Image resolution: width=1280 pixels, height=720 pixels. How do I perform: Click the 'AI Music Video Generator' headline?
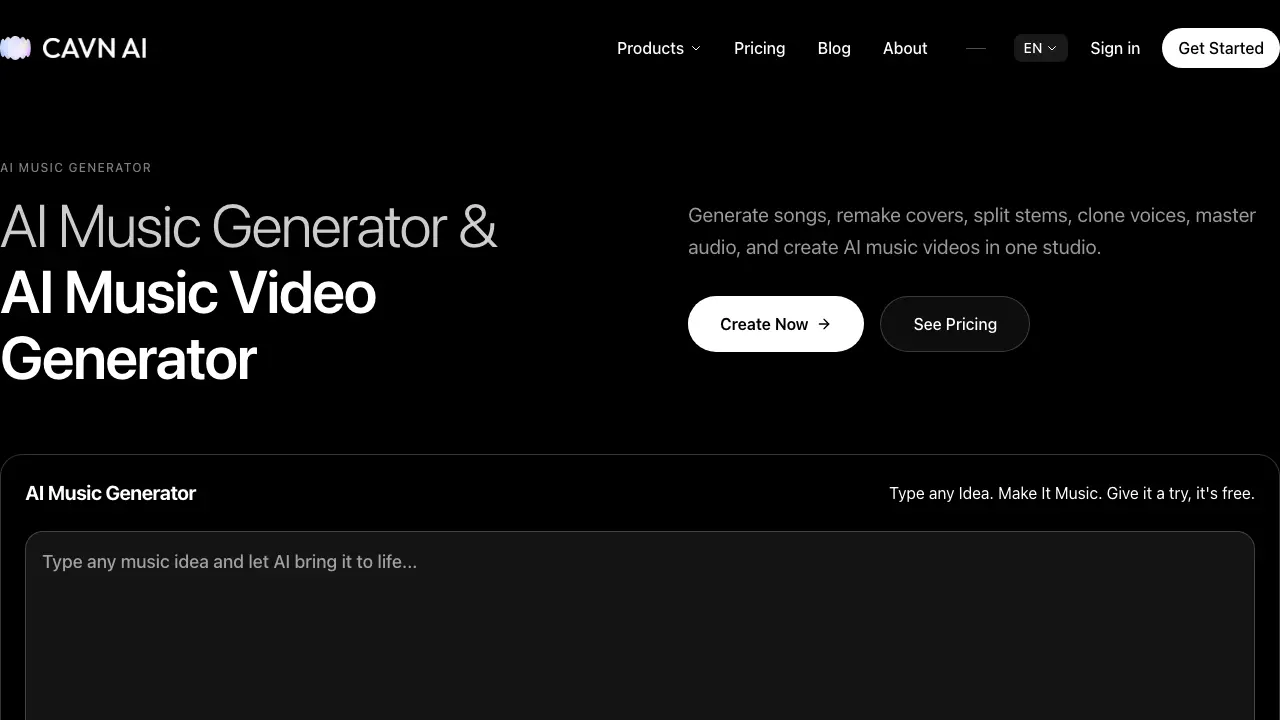(x=188, y=326)
